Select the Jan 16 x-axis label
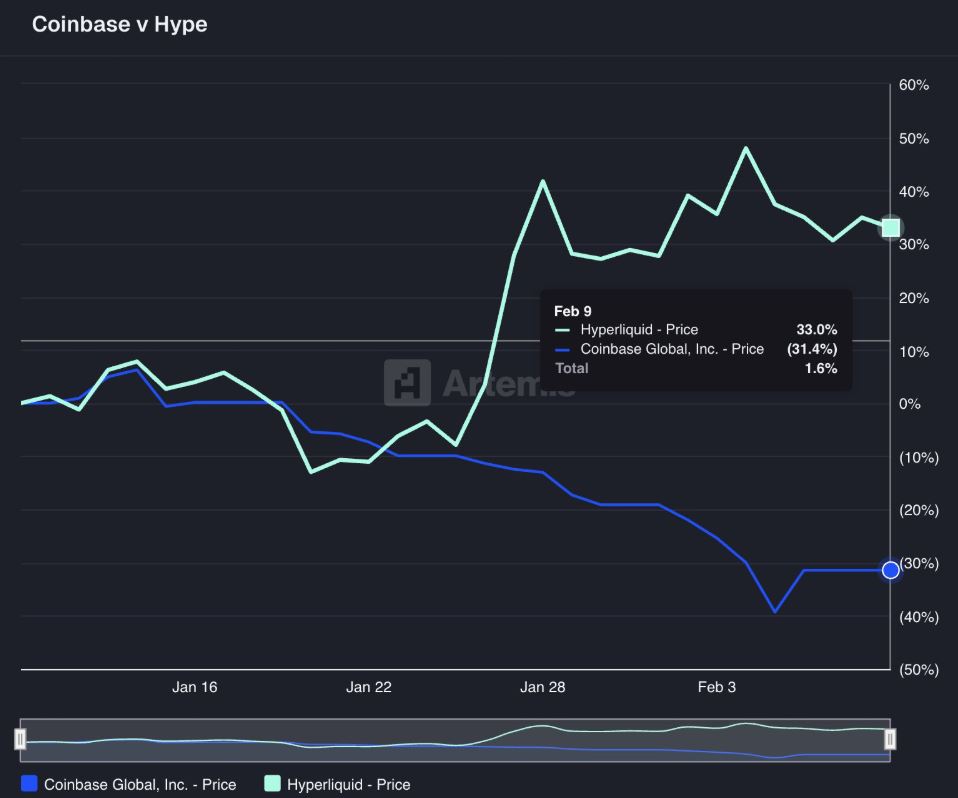Viewport: 958px width, 798px height. [194, 687]
